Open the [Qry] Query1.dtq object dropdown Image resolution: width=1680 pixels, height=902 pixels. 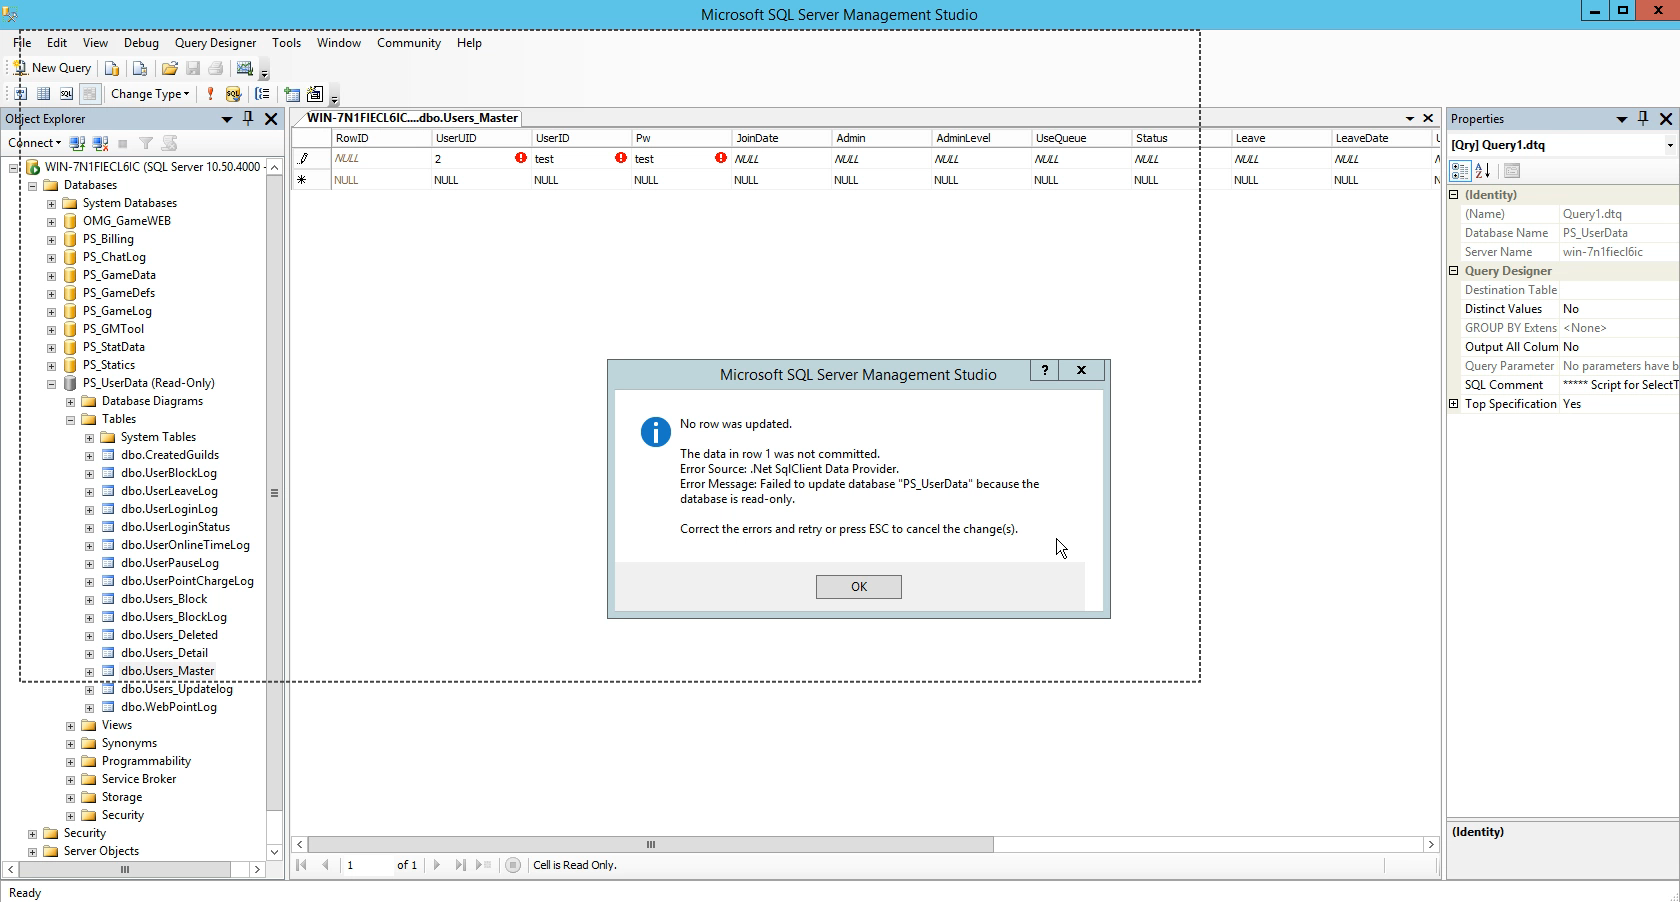1670,145
